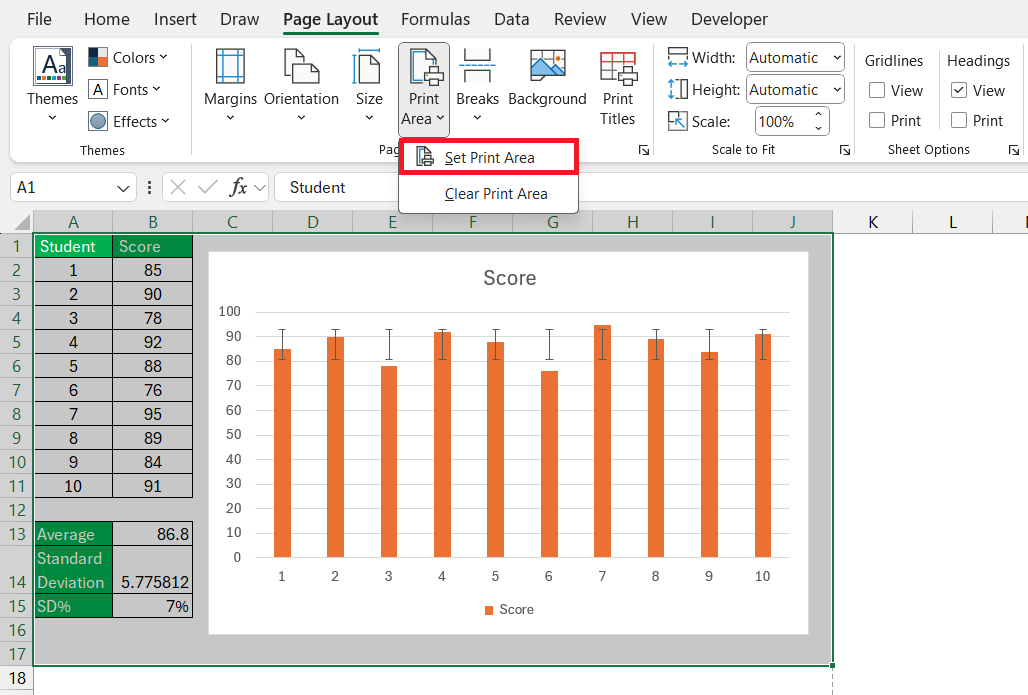Click the Enter checkmark formula bar icon
The width and height of the screenshot is (1028, 695).
point(208,188)
